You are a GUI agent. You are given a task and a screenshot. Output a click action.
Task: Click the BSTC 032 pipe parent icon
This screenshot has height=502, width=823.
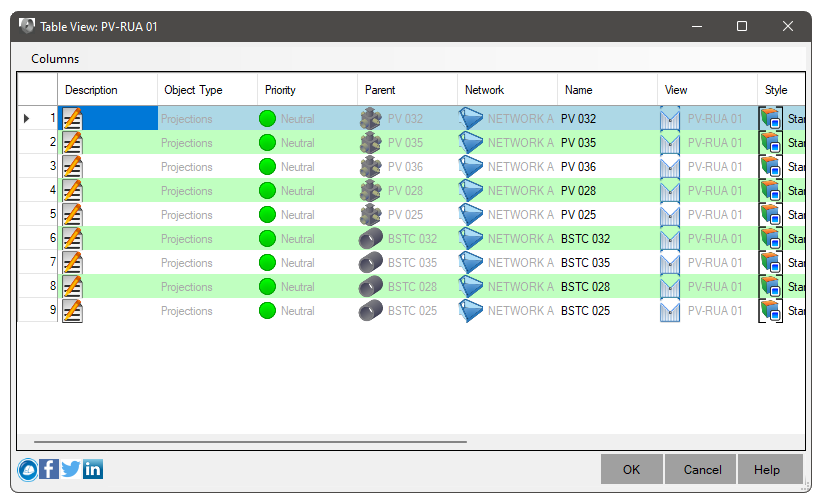[x=371, y=239]
